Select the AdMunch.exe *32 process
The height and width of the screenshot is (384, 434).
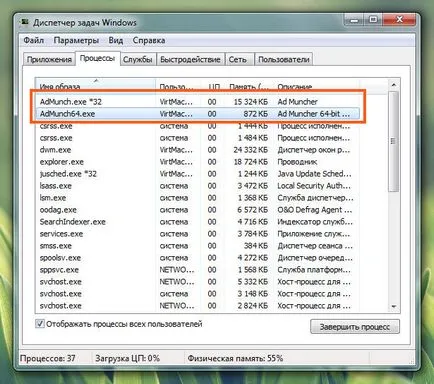197,102
